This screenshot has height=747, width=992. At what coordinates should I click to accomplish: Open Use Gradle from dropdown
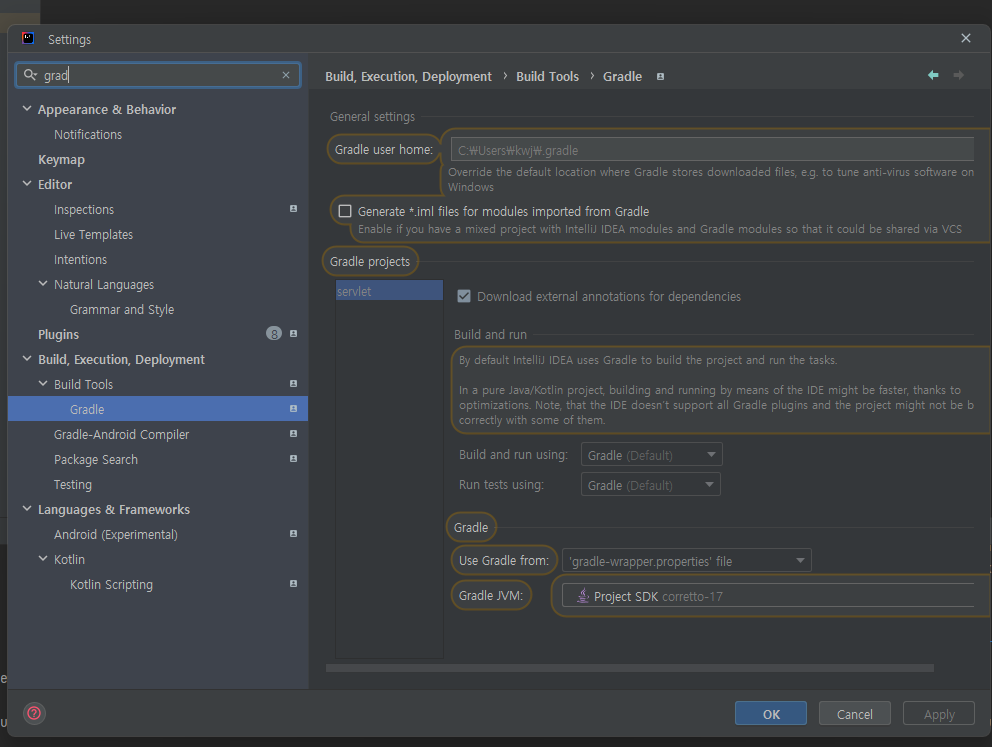[686, 560]
